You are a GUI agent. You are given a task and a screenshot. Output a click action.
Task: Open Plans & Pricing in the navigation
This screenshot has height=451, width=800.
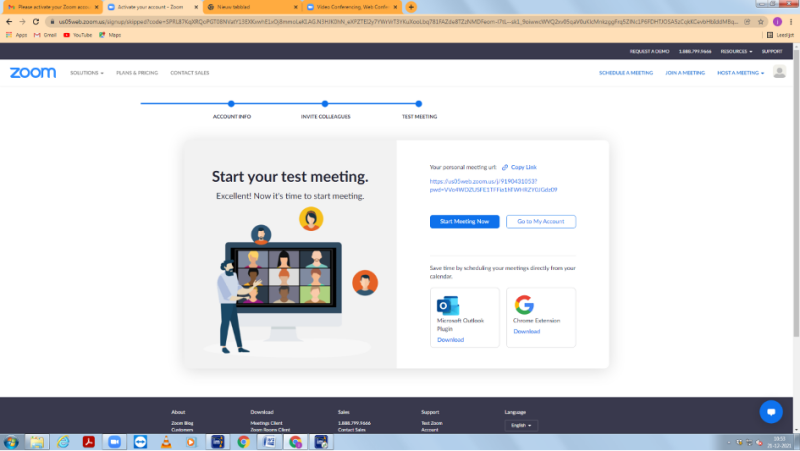137,73
